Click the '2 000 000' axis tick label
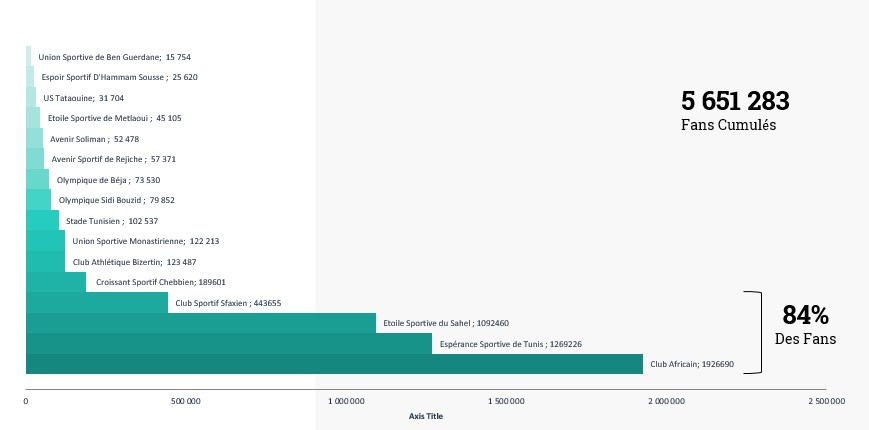The image size is (869, 430). pos(666,401)
